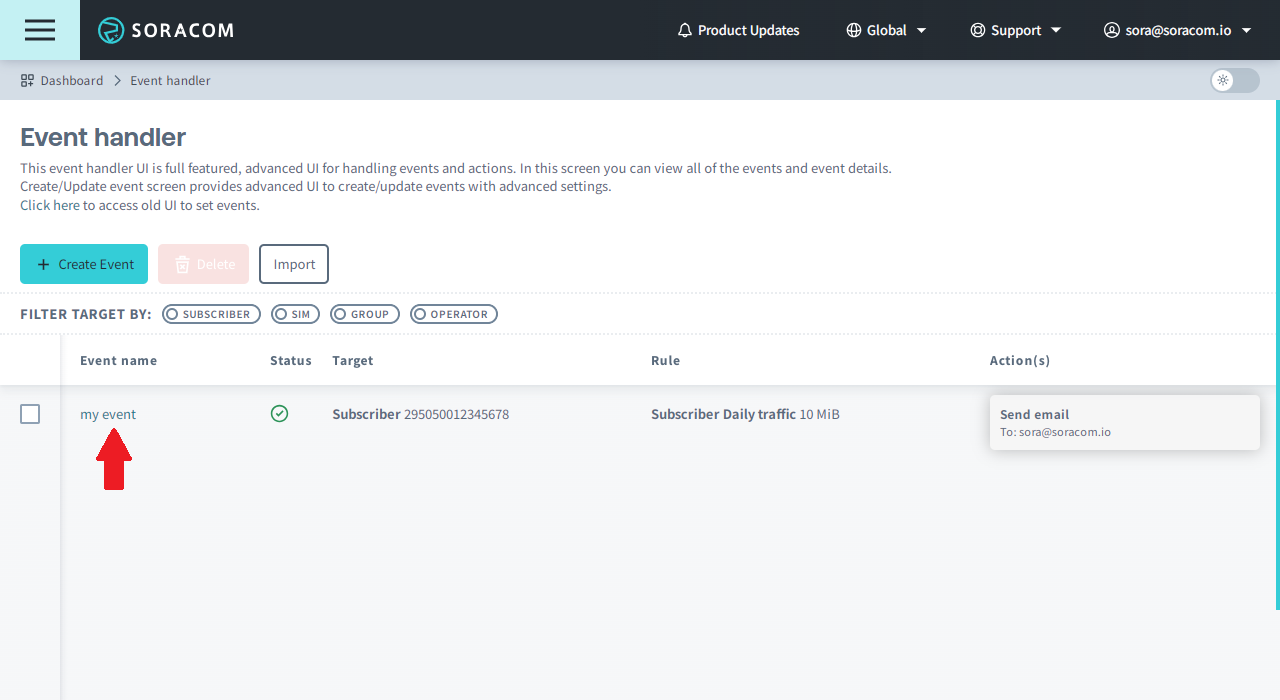Click the Create Event button
The width and height of the screenshot is (1280, 700).
coord(84,264)
